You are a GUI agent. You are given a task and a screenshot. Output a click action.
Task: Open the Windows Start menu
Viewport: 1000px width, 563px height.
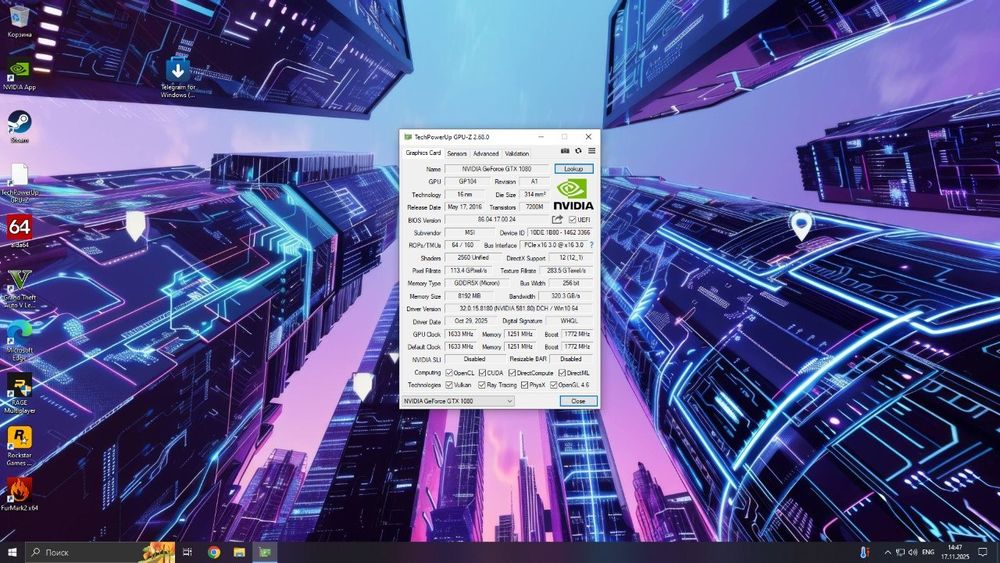tap(12, 552)
